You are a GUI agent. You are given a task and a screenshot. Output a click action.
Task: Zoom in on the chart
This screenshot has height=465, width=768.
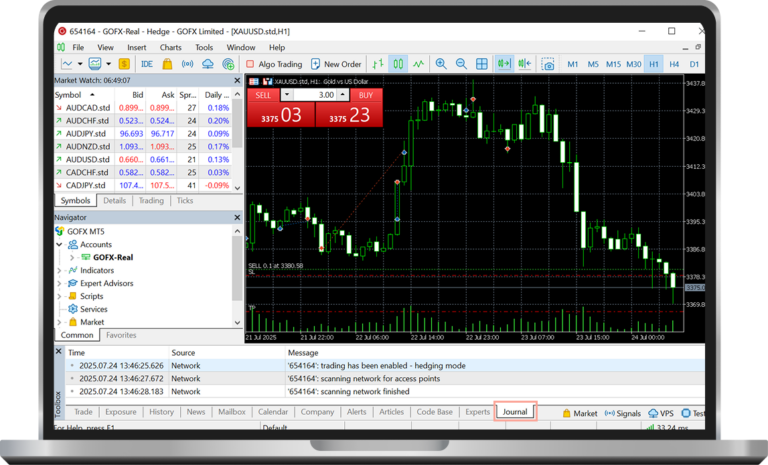tap(441, 64)
